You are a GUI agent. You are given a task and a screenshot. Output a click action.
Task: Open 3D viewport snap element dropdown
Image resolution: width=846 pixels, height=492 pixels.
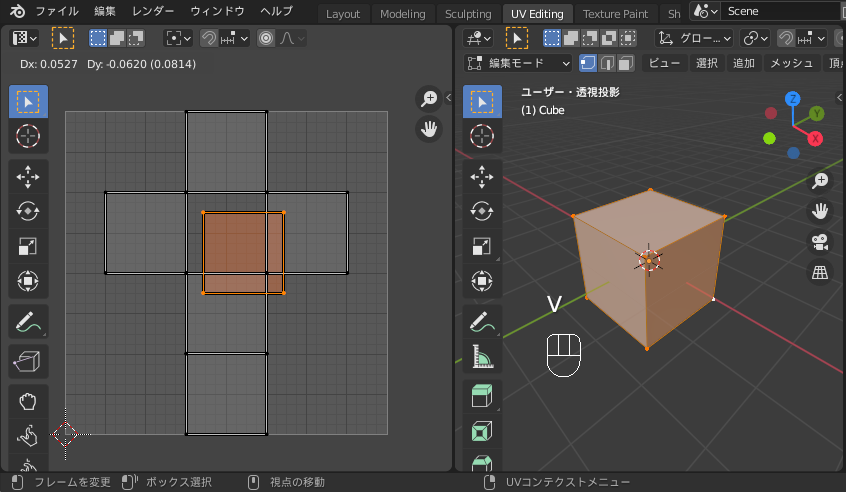(811, 38)
